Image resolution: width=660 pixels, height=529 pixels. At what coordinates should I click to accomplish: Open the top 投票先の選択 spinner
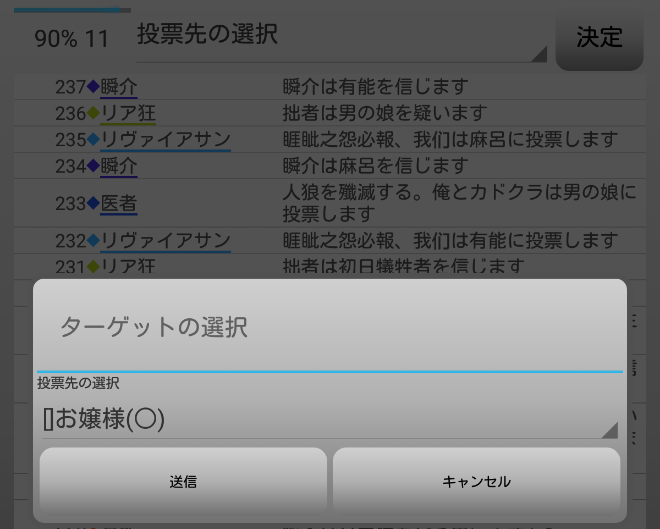tap(342, 37)
